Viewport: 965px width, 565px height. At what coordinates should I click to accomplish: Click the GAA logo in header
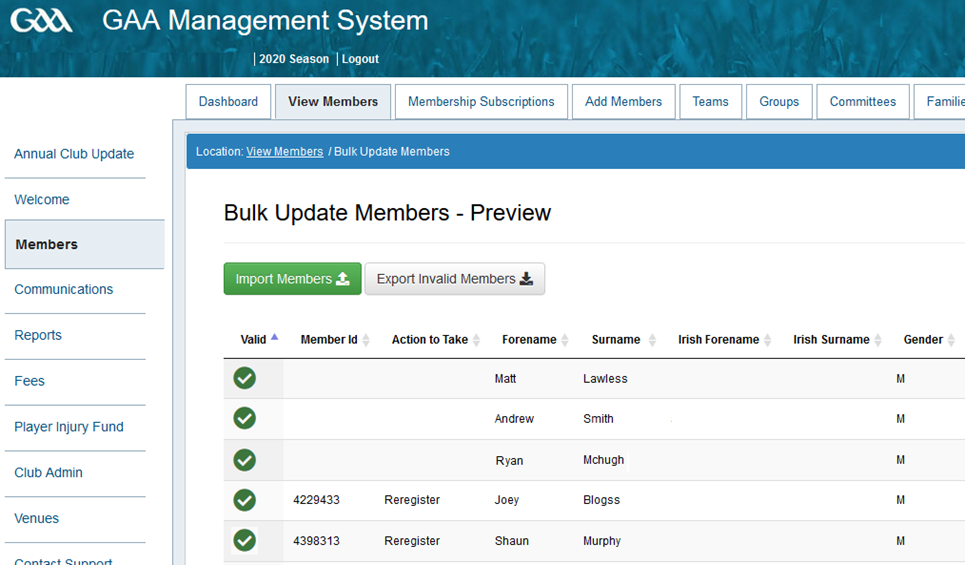point(42,20)
